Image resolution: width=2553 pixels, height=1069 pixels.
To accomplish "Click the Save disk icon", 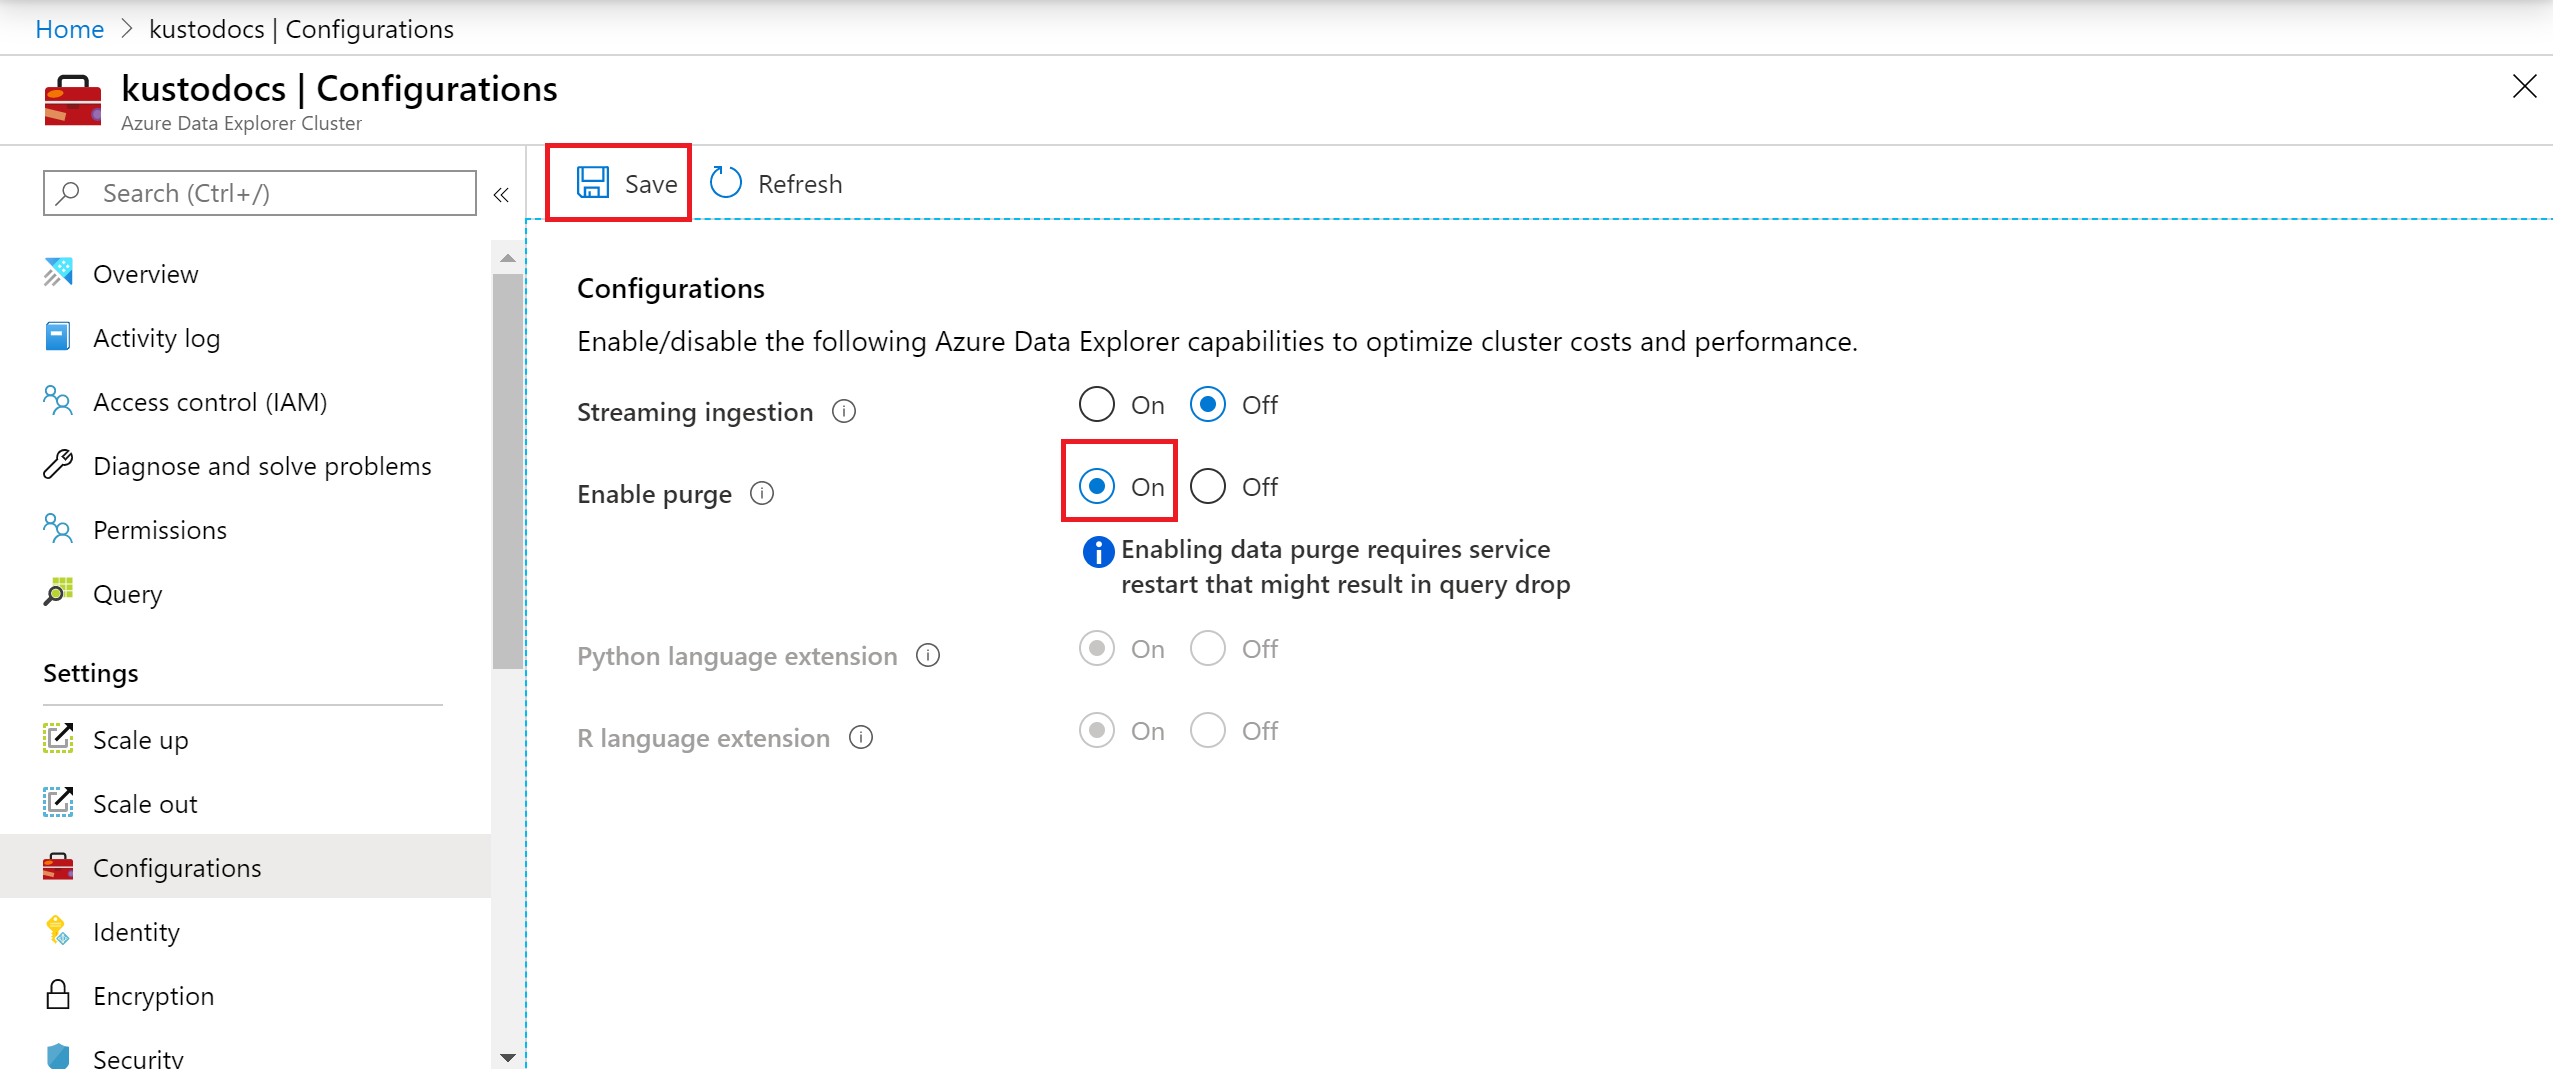I will click(592, 183).
